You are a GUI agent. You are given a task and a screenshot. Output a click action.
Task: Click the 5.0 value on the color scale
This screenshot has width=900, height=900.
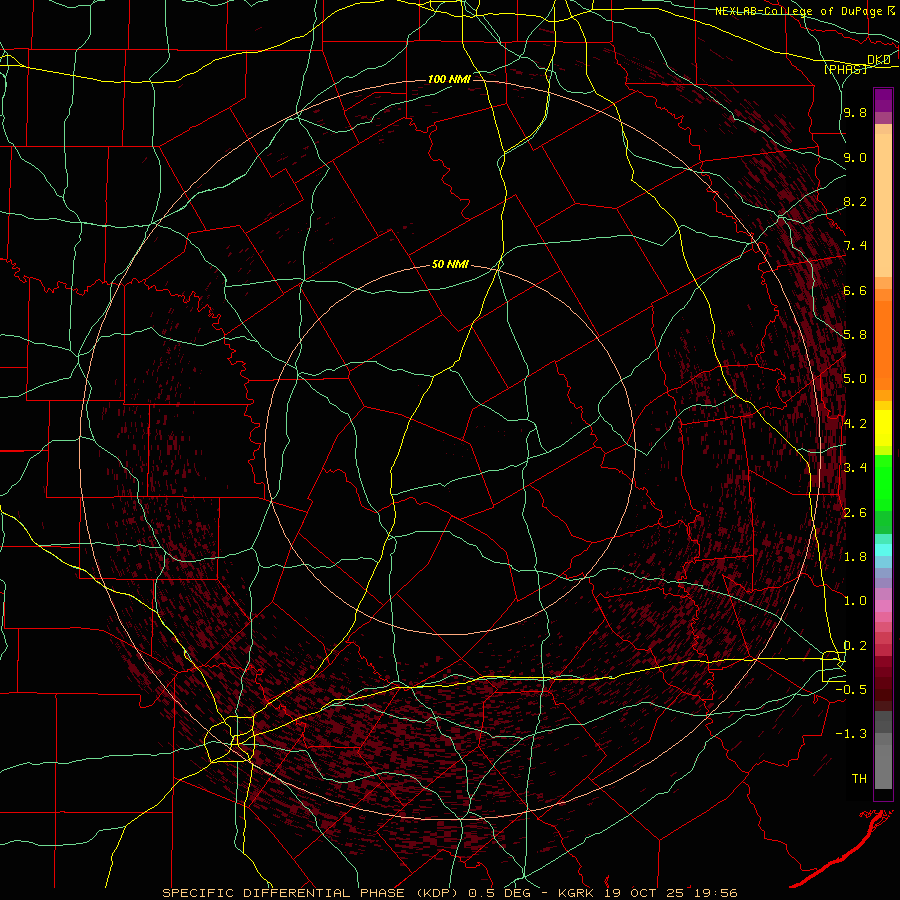click(x=855, y=379)
